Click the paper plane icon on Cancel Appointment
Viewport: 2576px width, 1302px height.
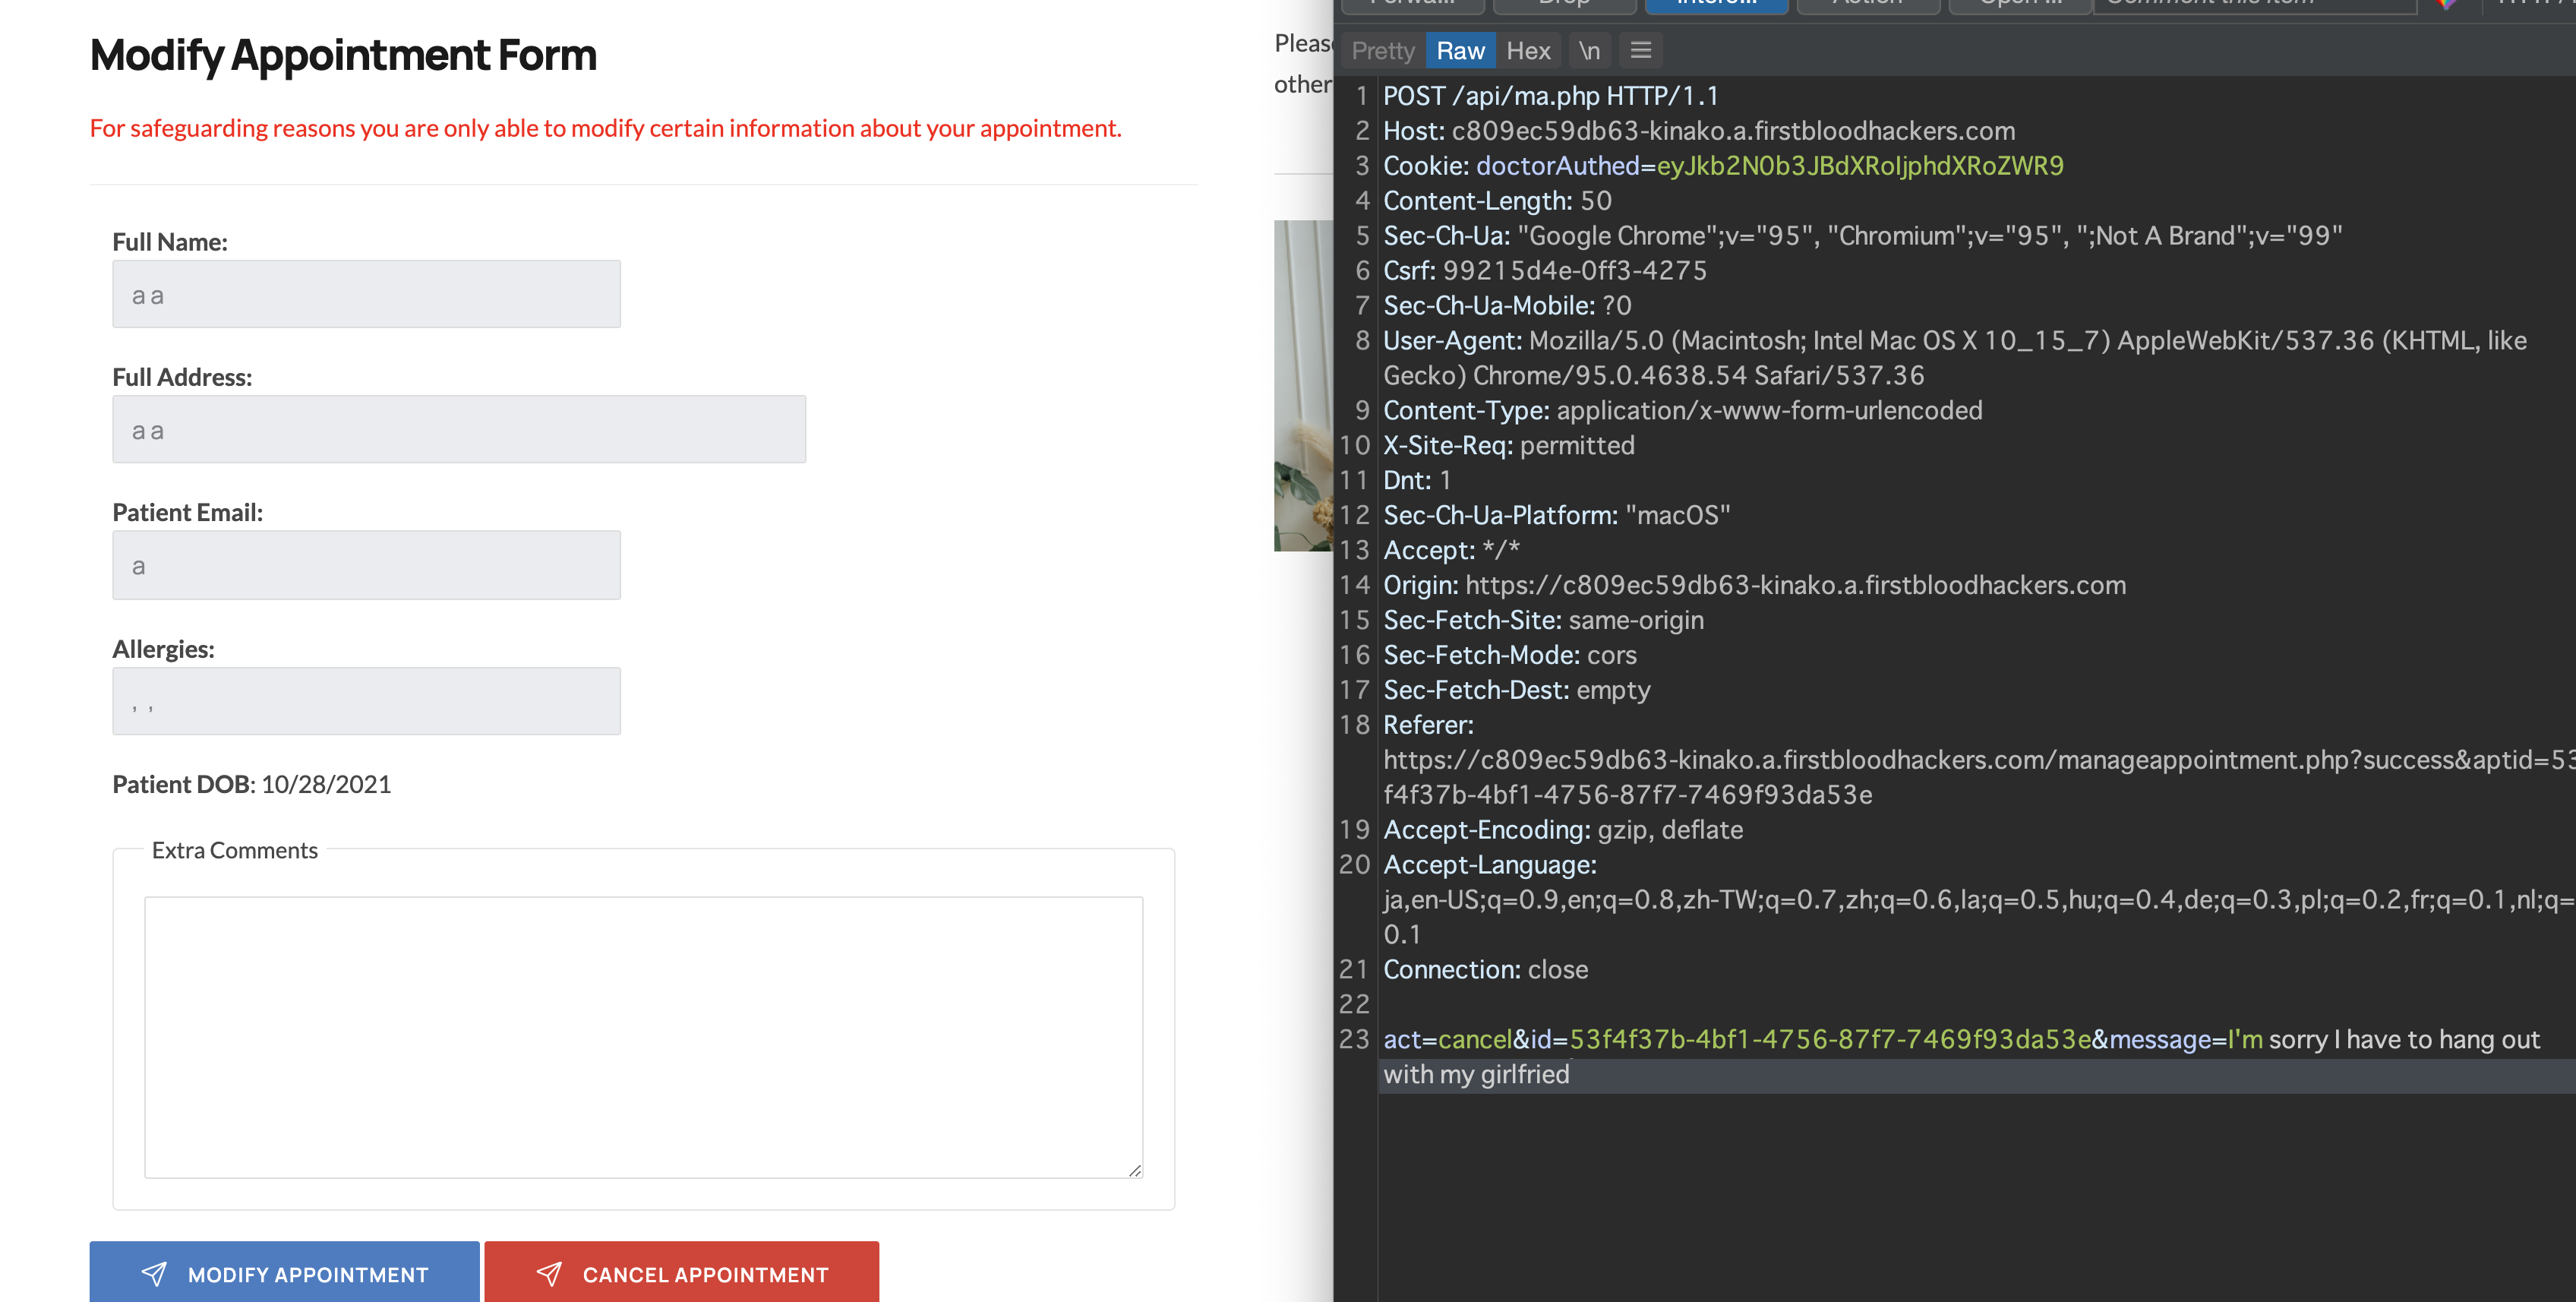(549, 1273)
